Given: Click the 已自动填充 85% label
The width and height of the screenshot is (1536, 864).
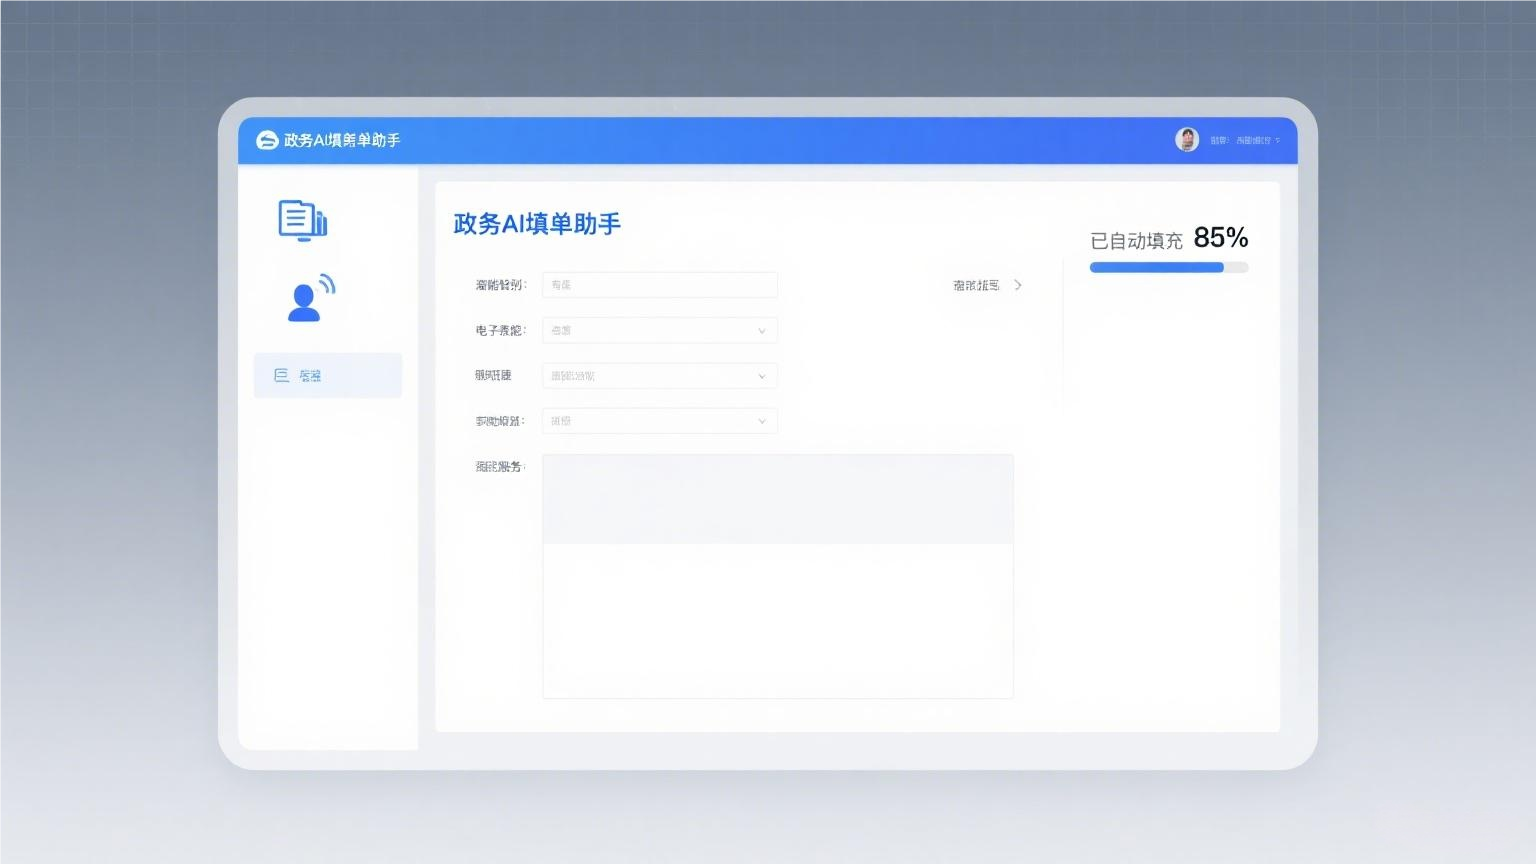Looking at the screenshot, I should [1168, 239].
